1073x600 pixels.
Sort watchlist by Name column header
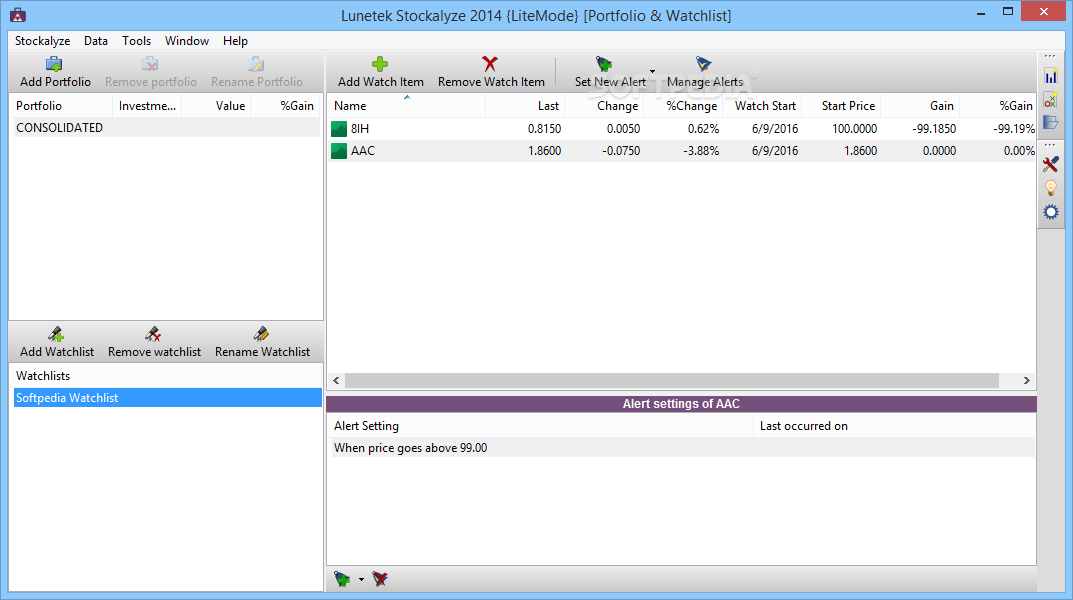[406, 106]
